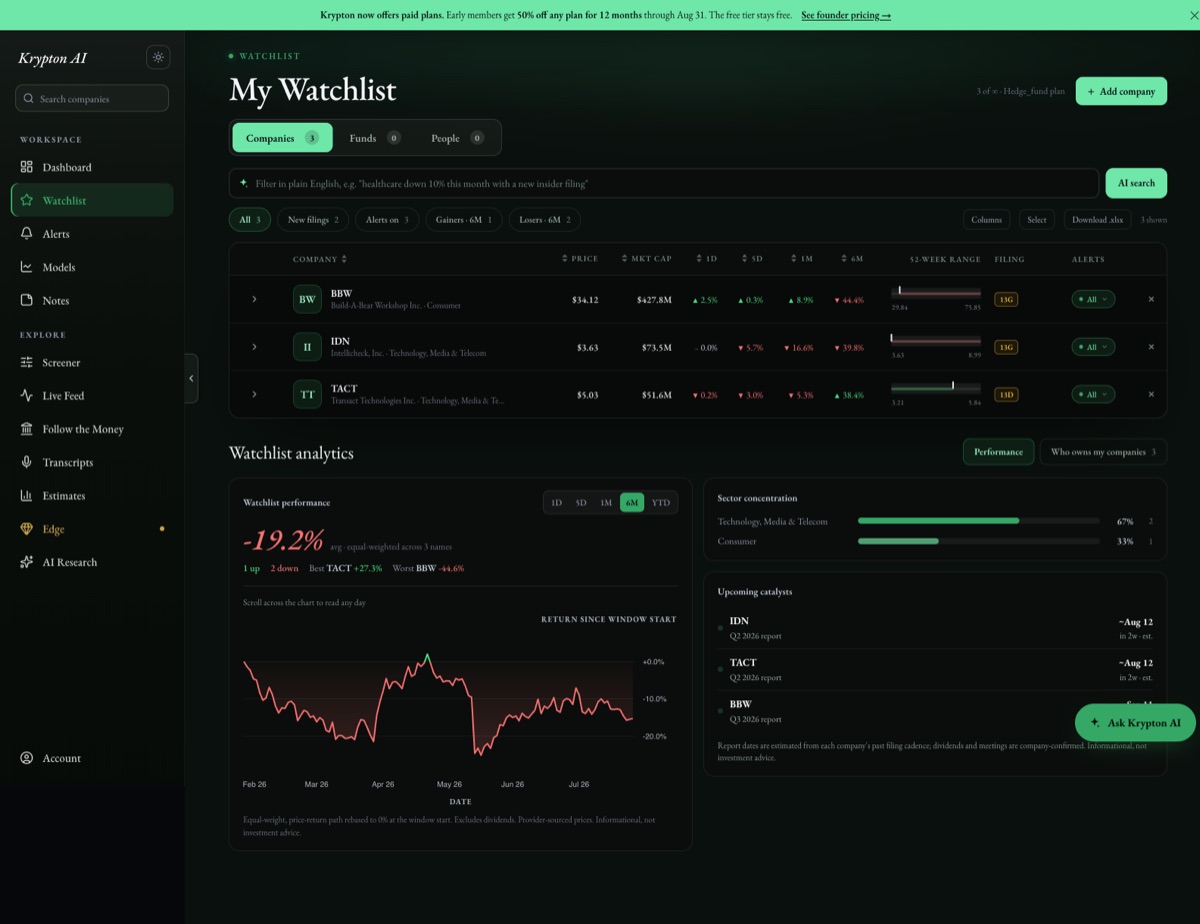Image resolution: width=1200 pixels, height=924 pixels.
Task: Open BBW 13G filing badge
Action: [x=1006, y=299]
